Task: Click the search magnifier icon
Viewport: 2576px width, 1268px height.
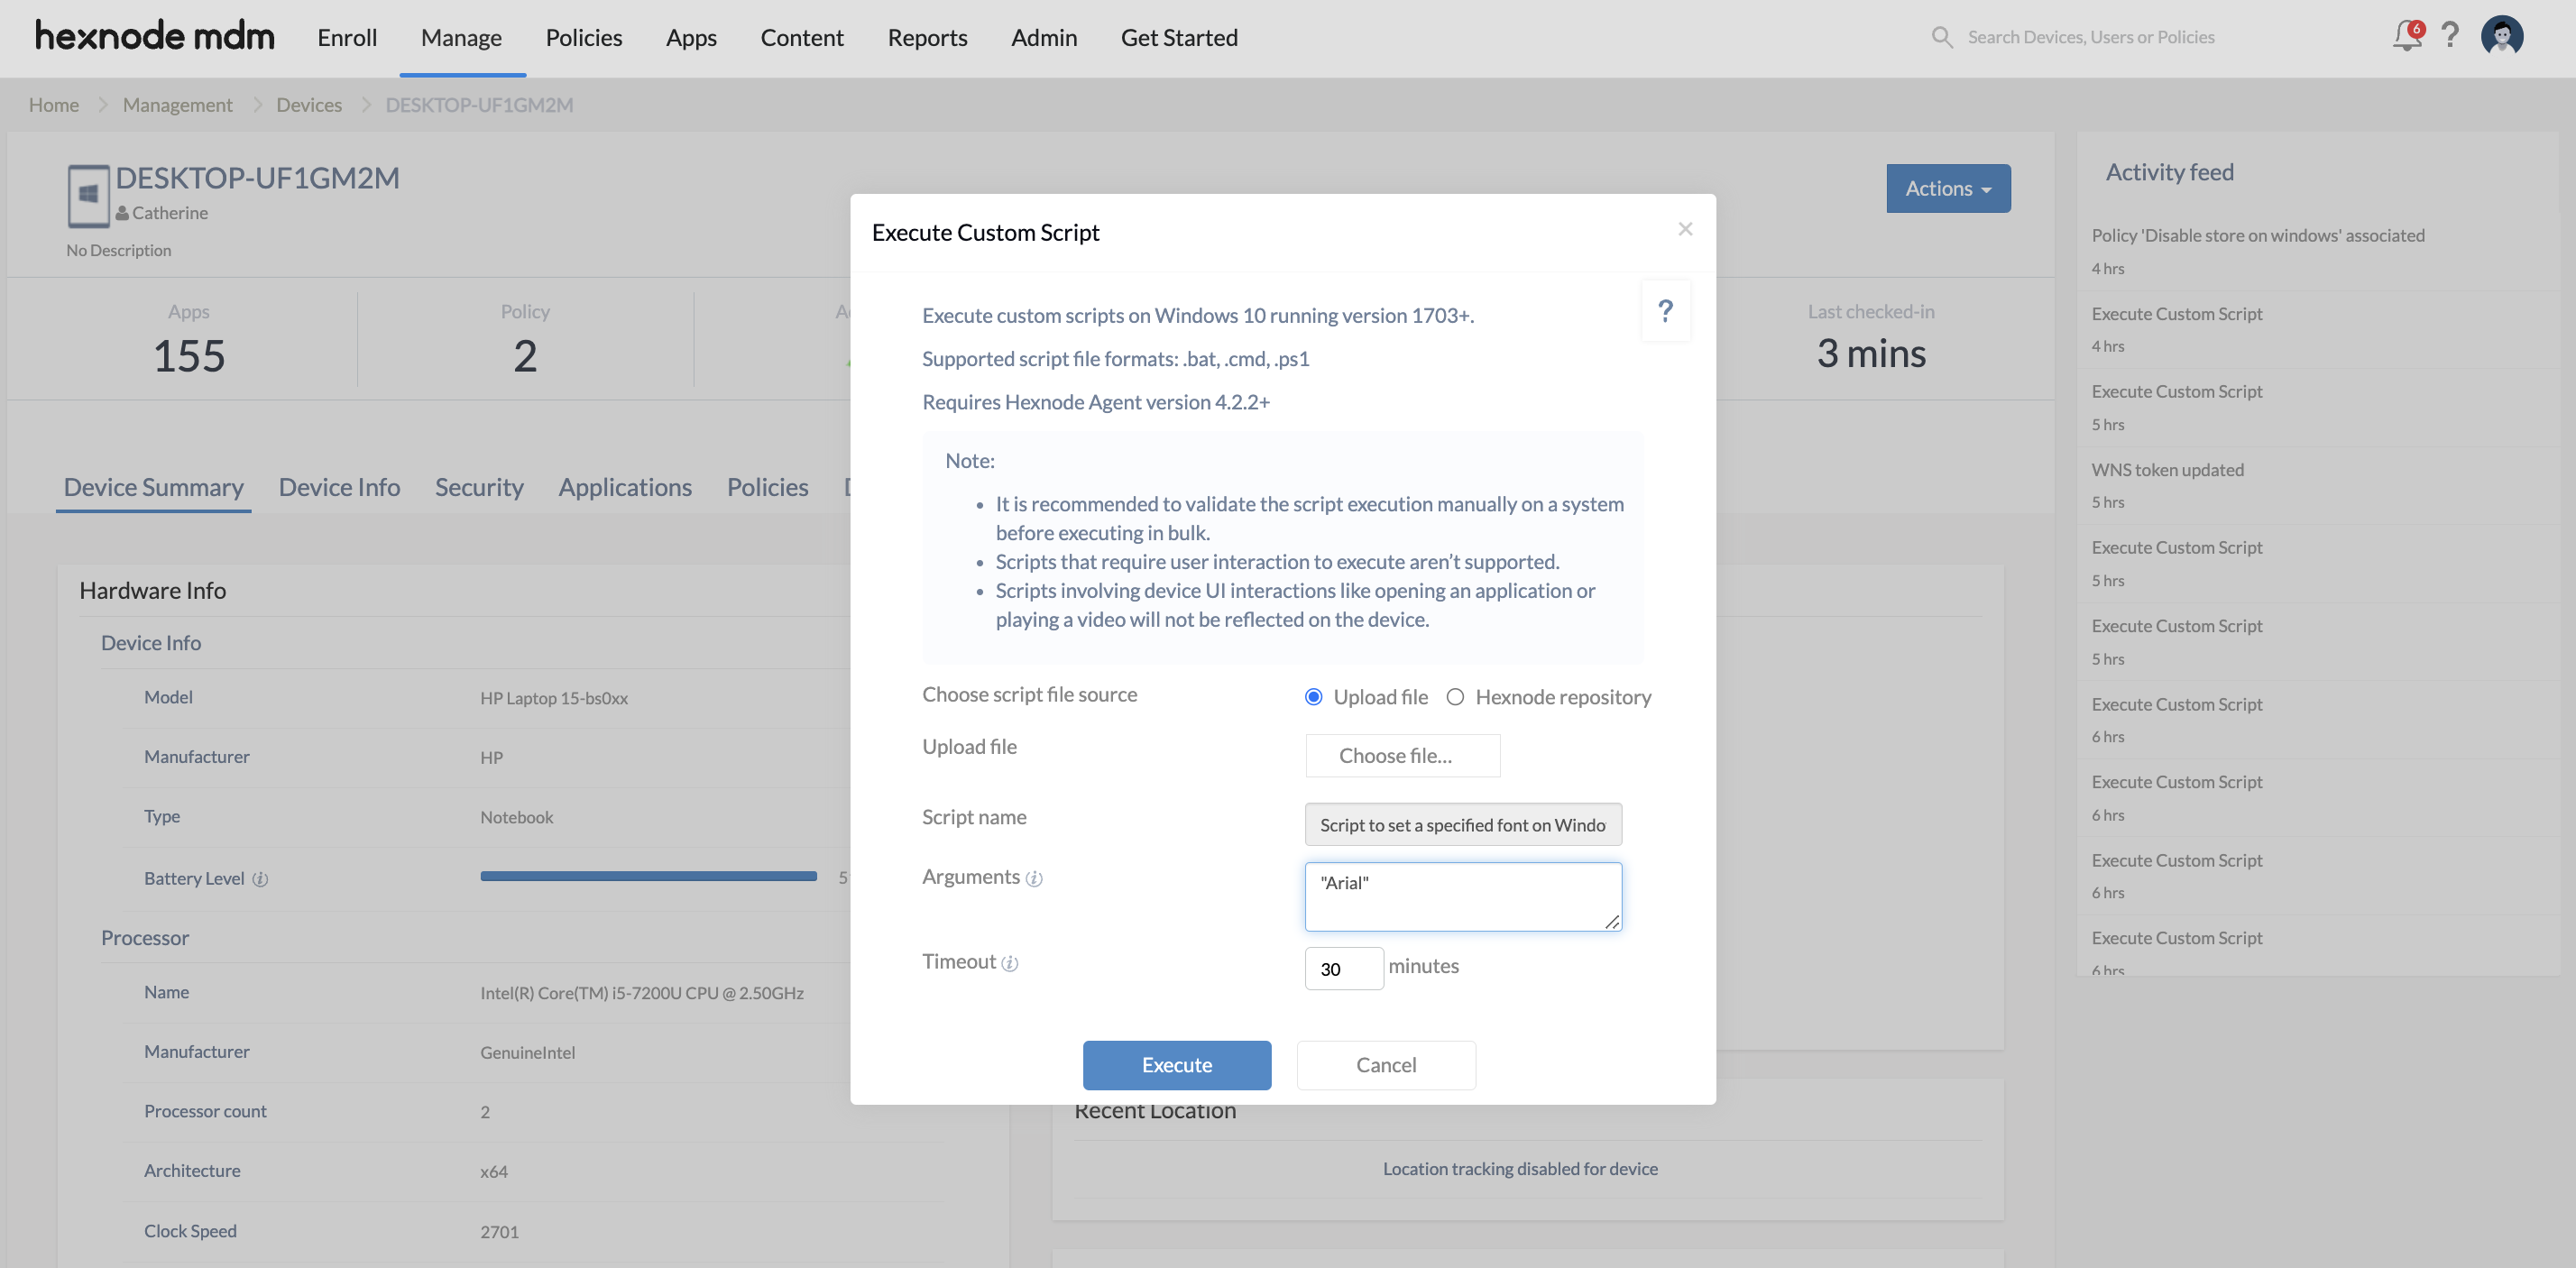Action: pos(1942,37)
